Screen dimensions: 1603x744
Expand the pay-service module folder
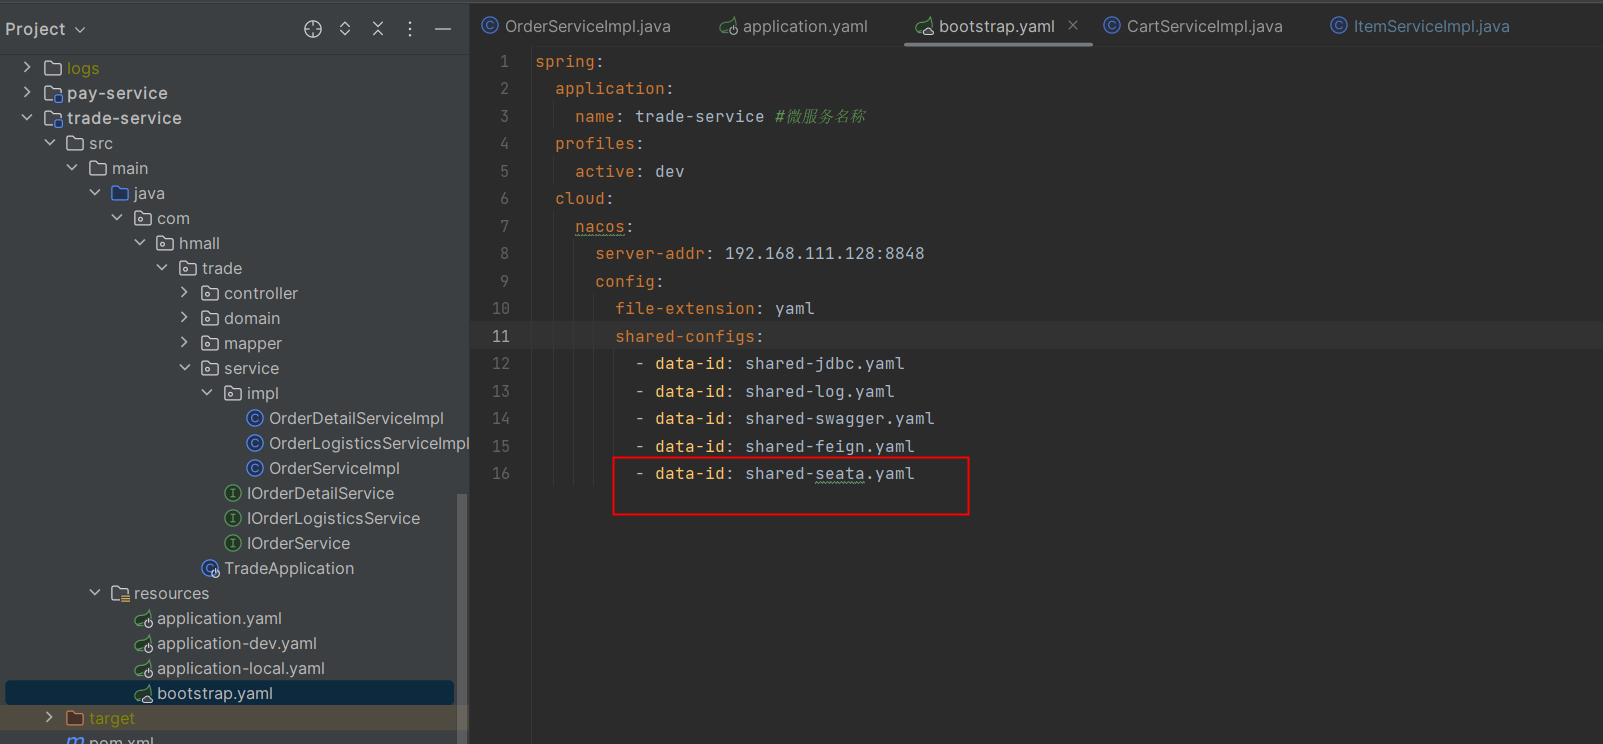[27, 93]
